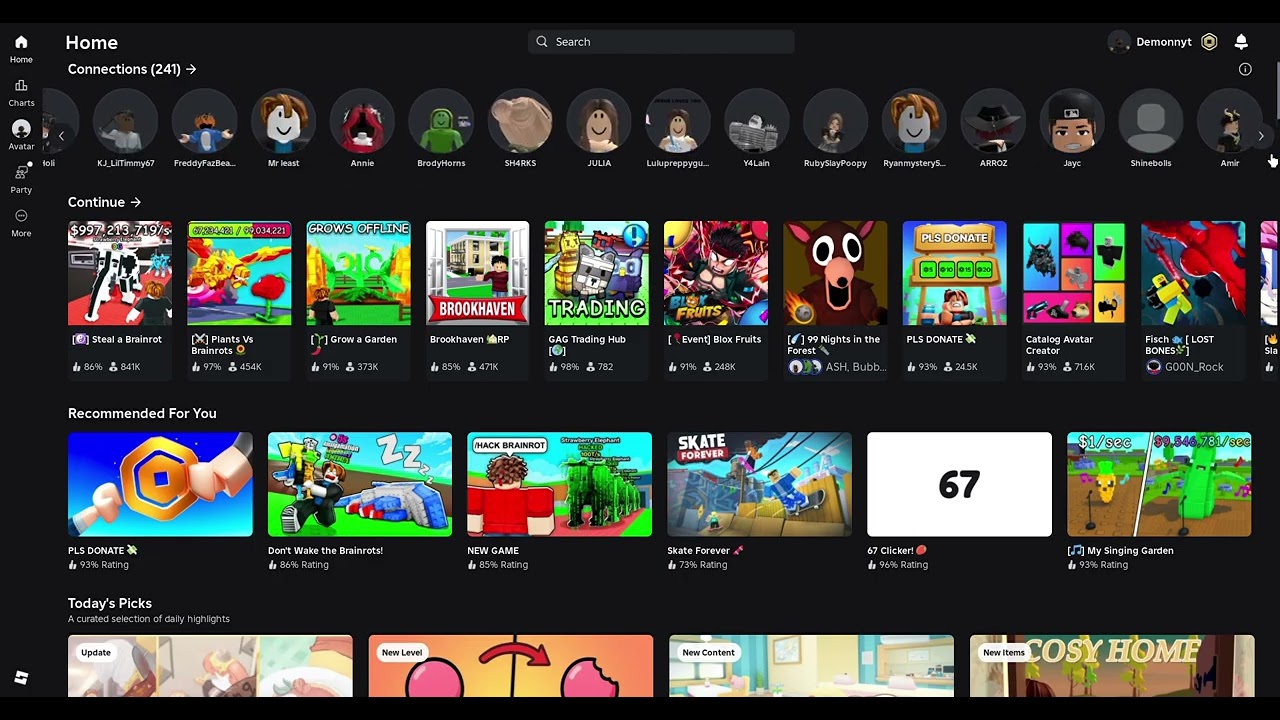Click the Roblox Studio icon at sidebar bottom
This screenshot has width=1280, height=720.
coord(21,678)
